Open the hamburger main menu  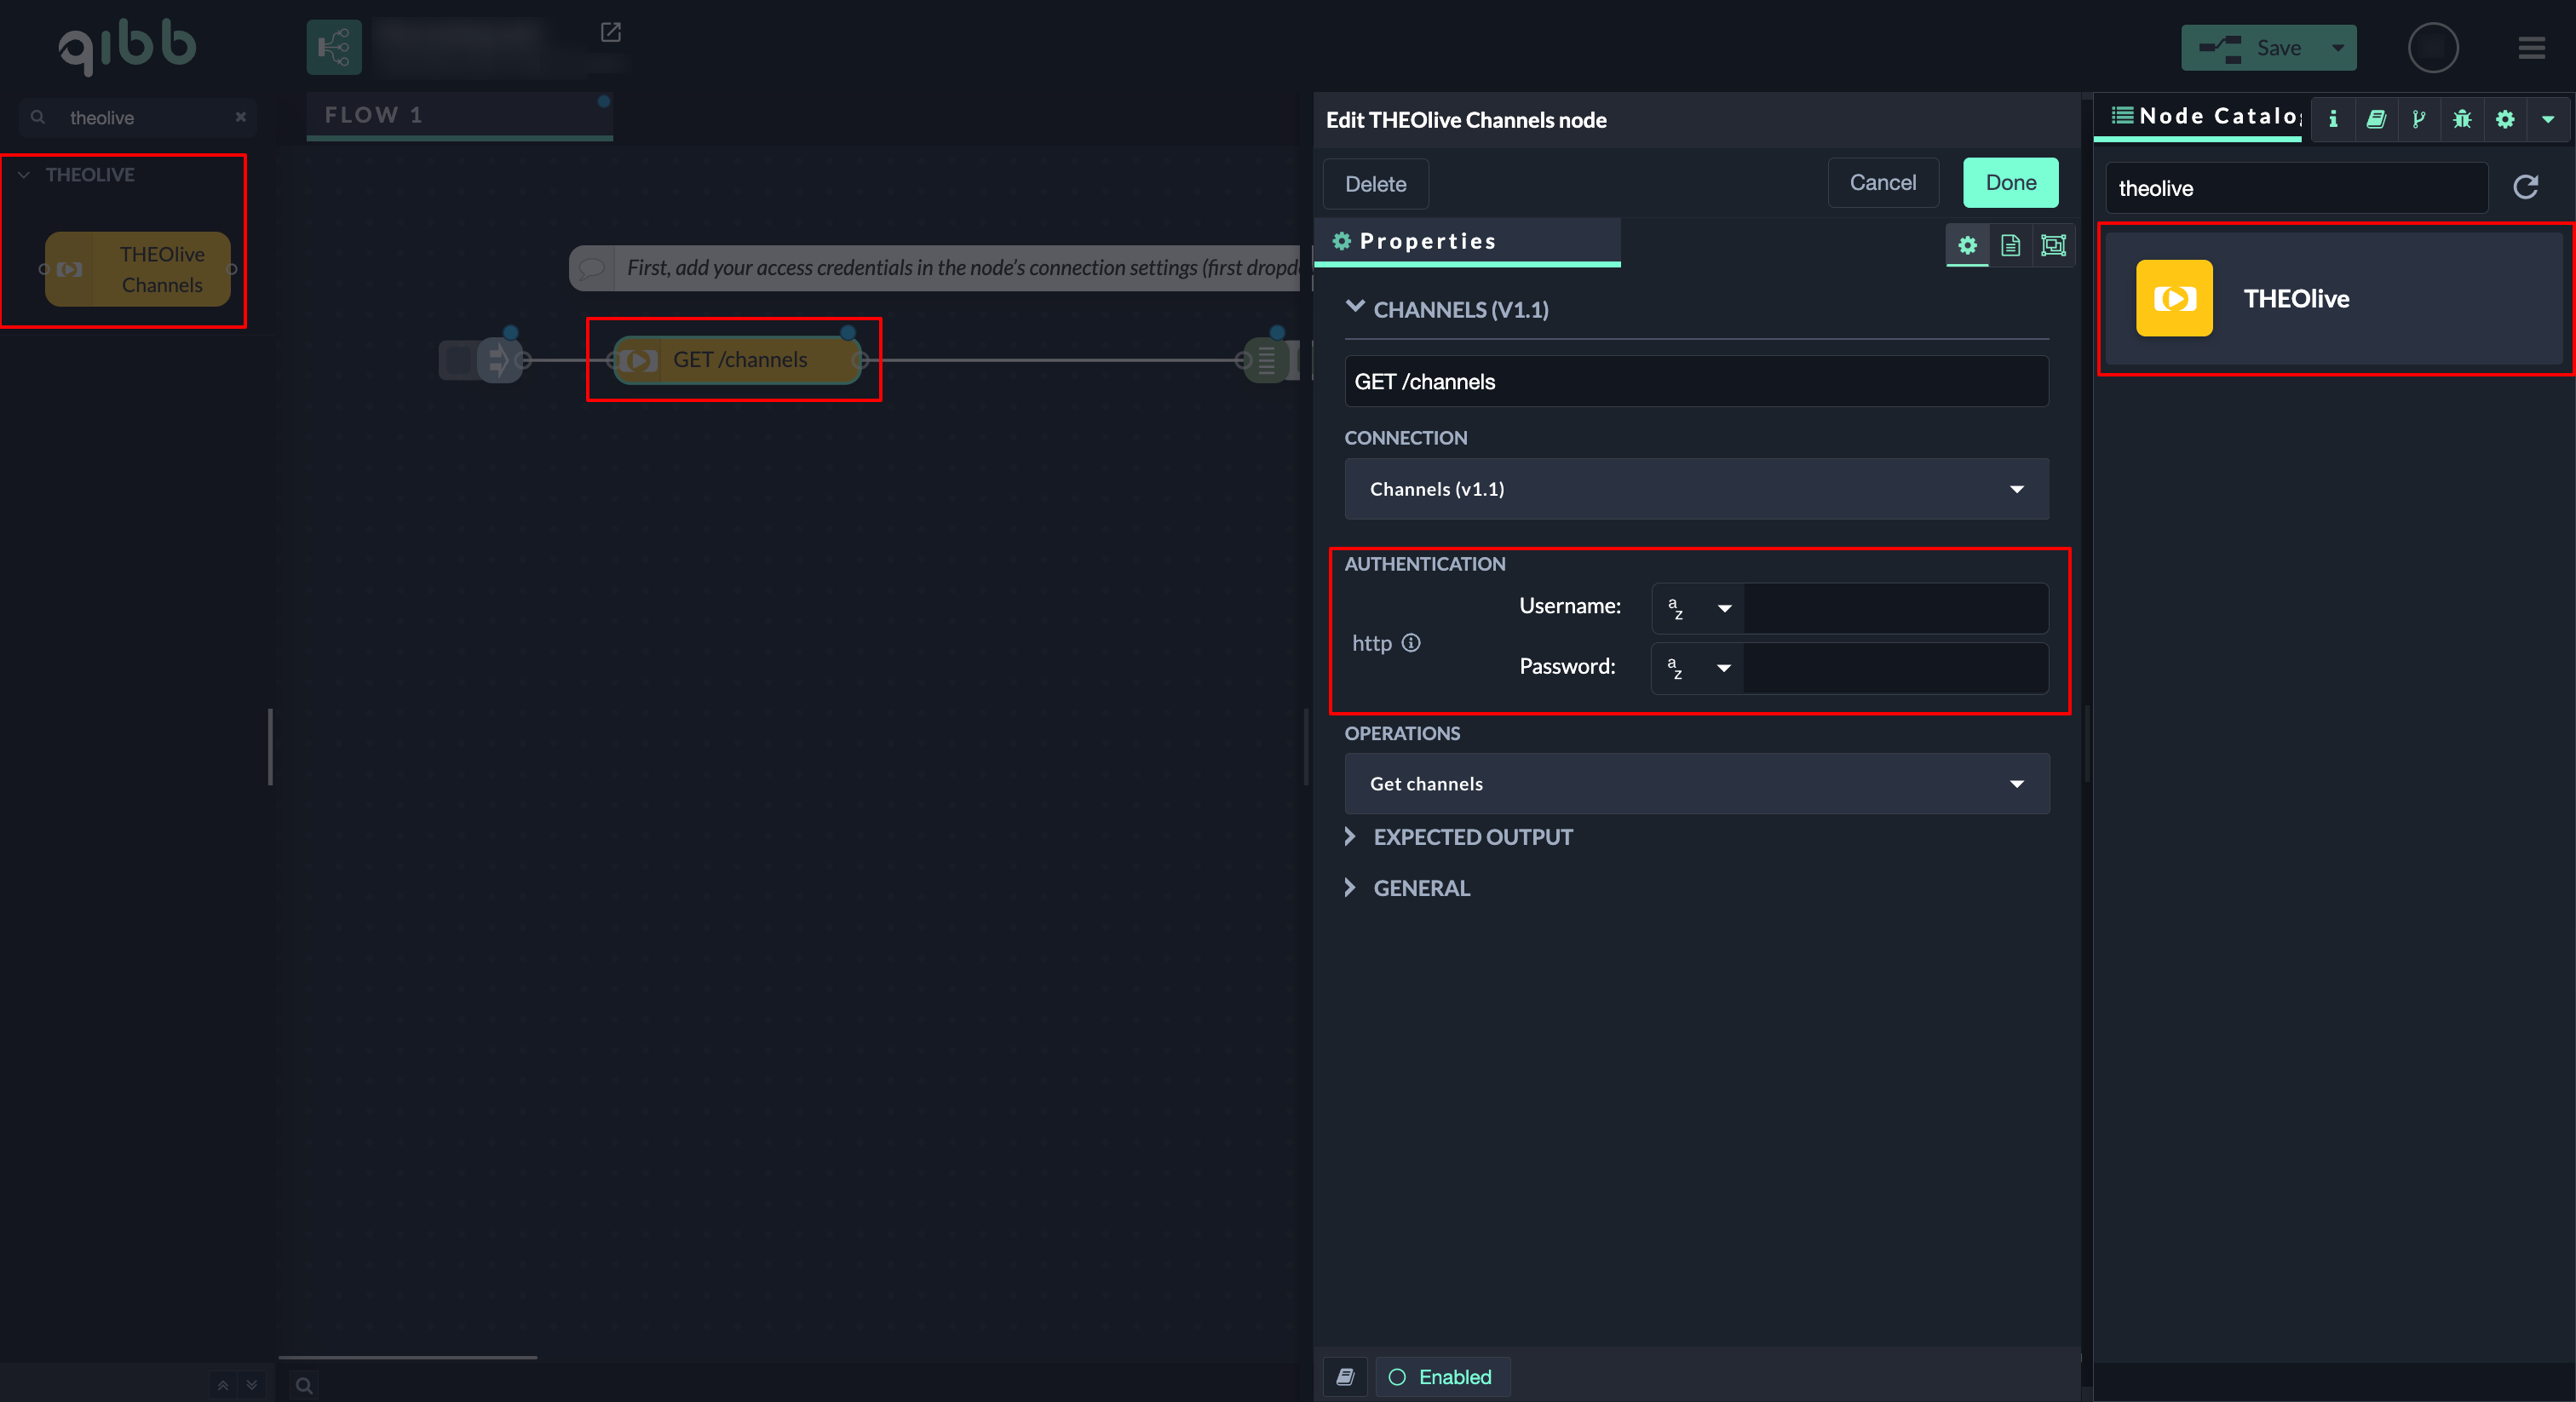pos(2531,48)
